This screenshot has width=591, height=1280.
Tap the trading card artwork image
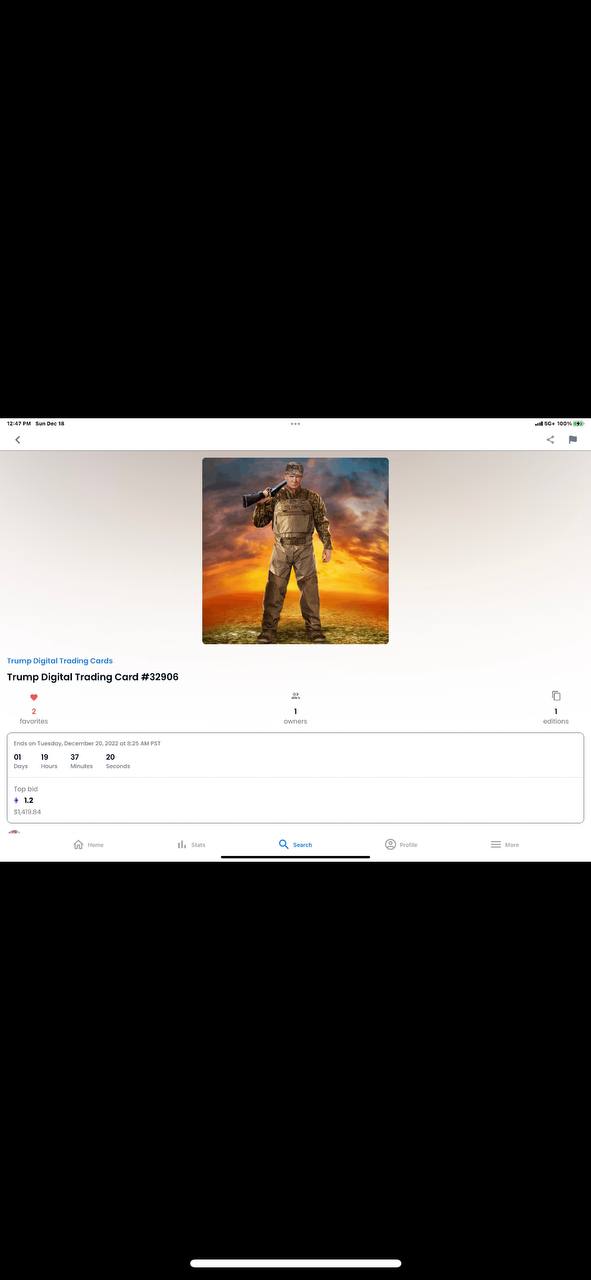click(295, 551)
